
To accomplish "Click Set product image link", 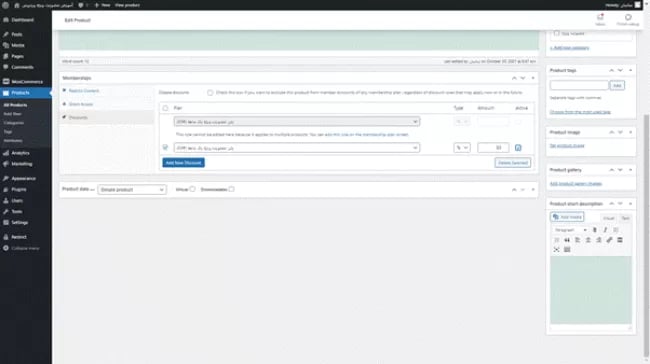I will [x=567, y=146].
